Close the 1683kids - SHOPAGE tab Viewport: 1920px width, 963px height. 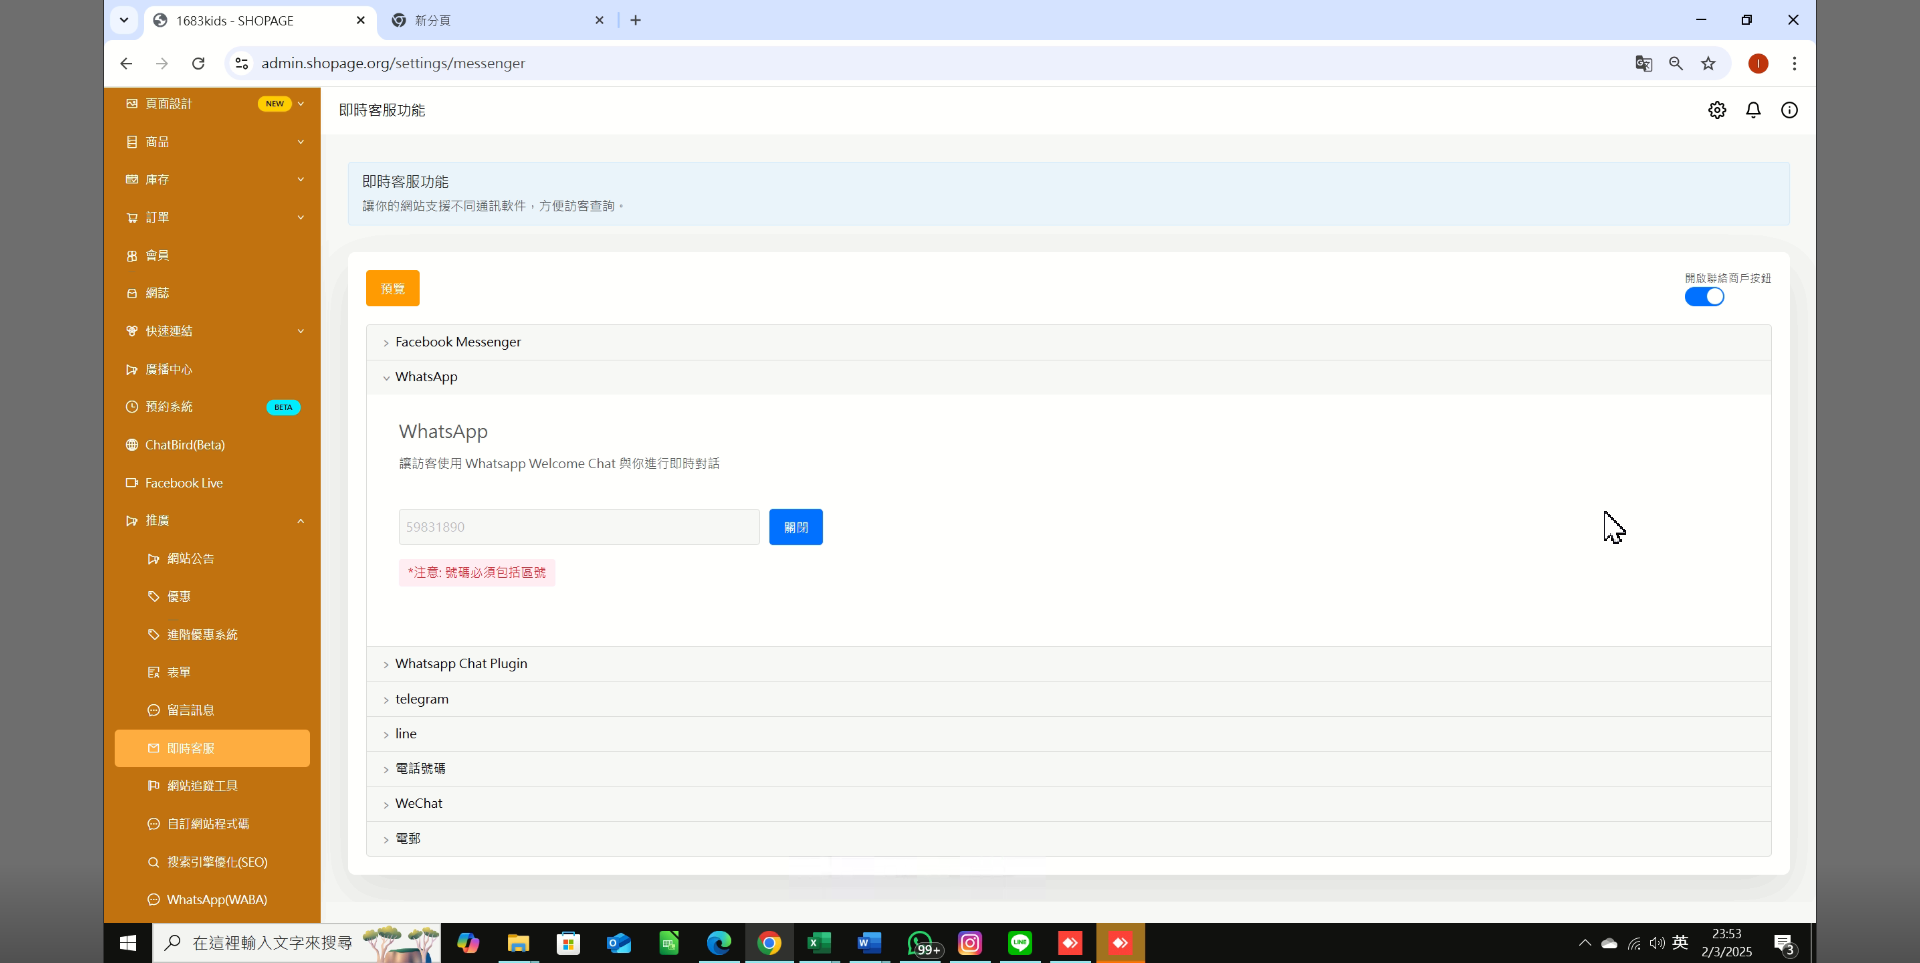361,20
